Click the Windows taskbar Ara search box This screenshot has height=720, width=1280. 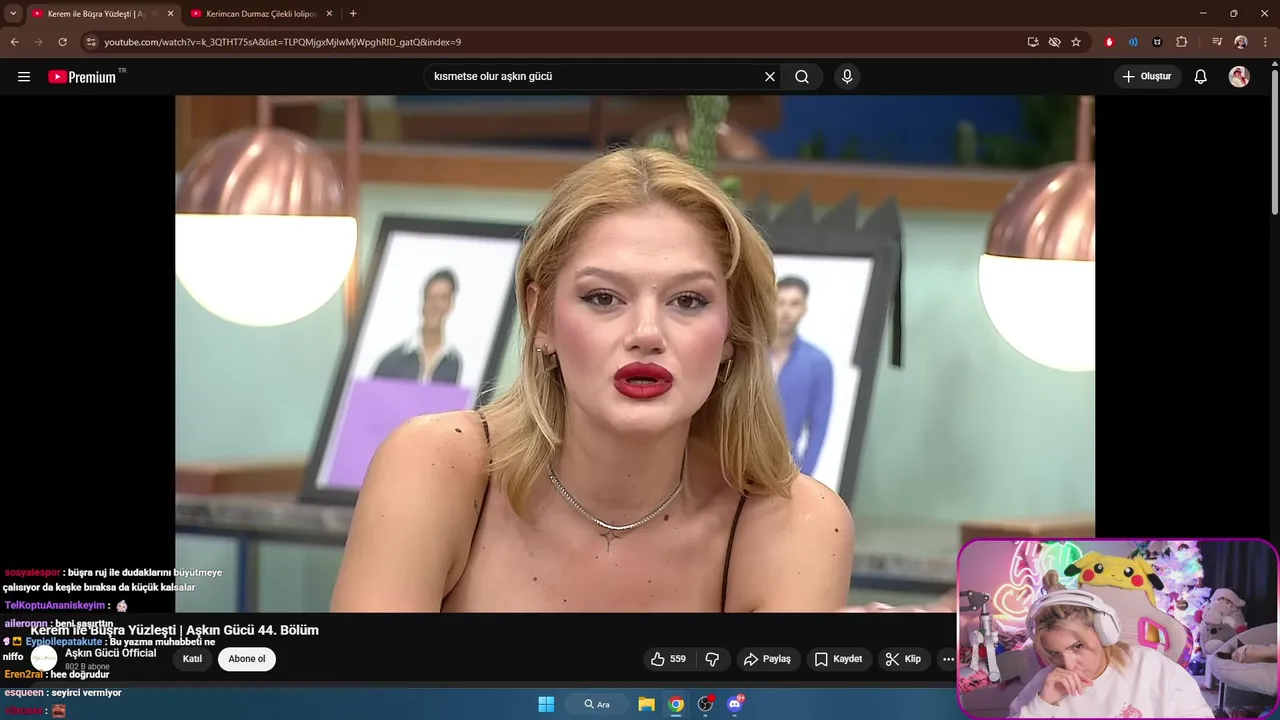(x=597, y=704)
